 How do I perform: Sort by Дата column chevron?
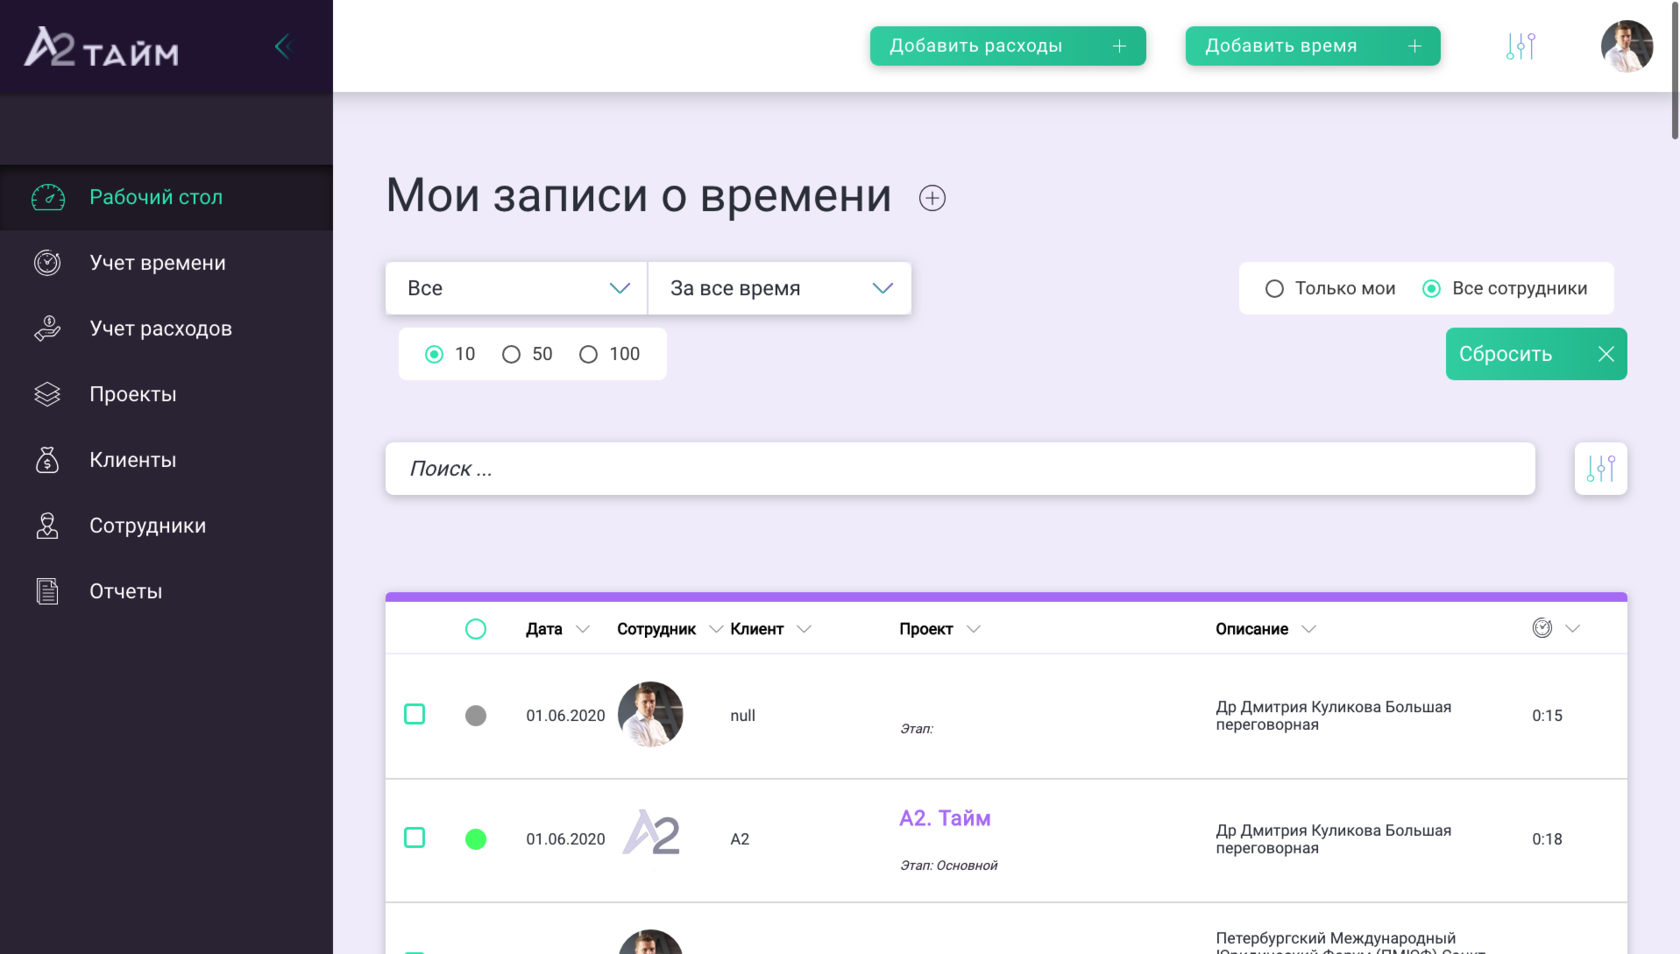click(x=583, y=629)
